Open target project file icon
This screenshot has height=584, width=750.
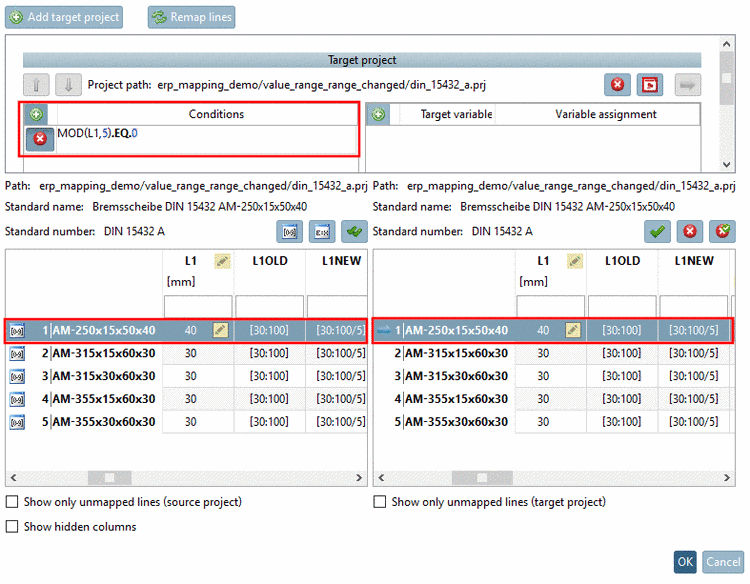click(x=650, y=85)
